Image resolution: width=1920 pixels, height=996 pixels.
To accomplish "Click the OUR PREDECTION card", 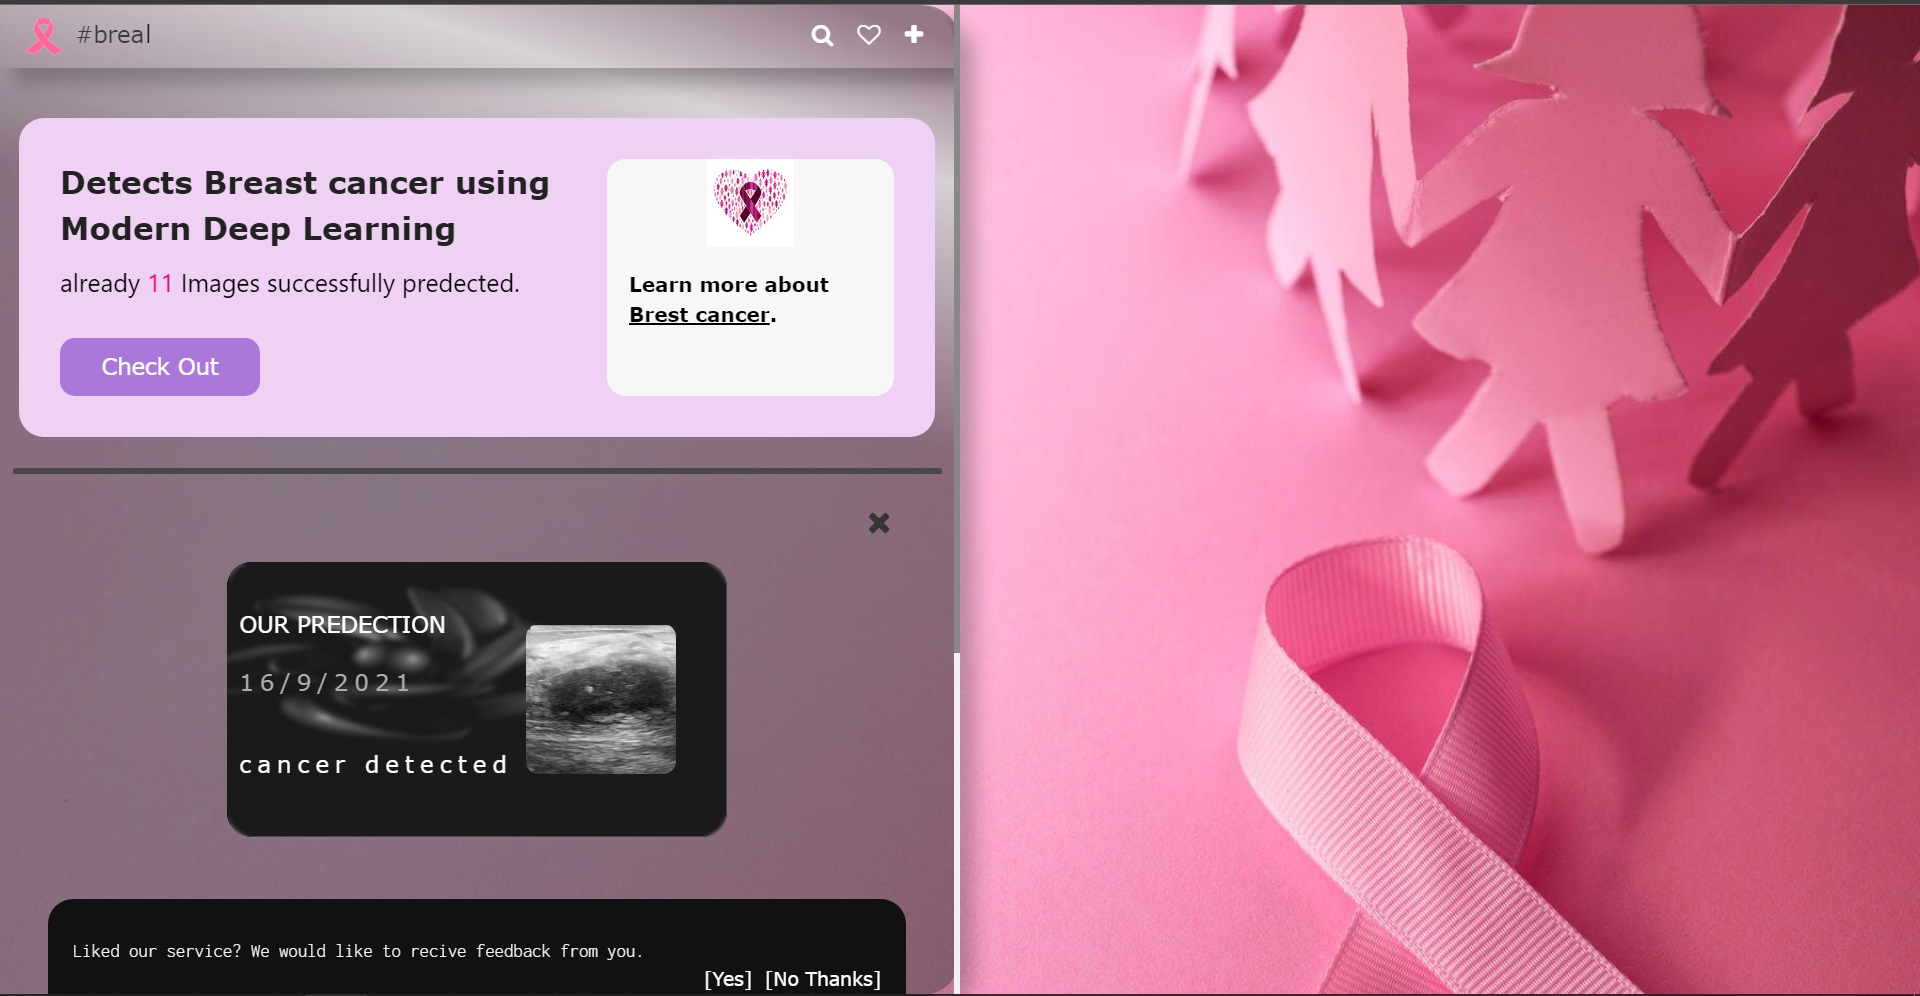I will tap(342, 625).
